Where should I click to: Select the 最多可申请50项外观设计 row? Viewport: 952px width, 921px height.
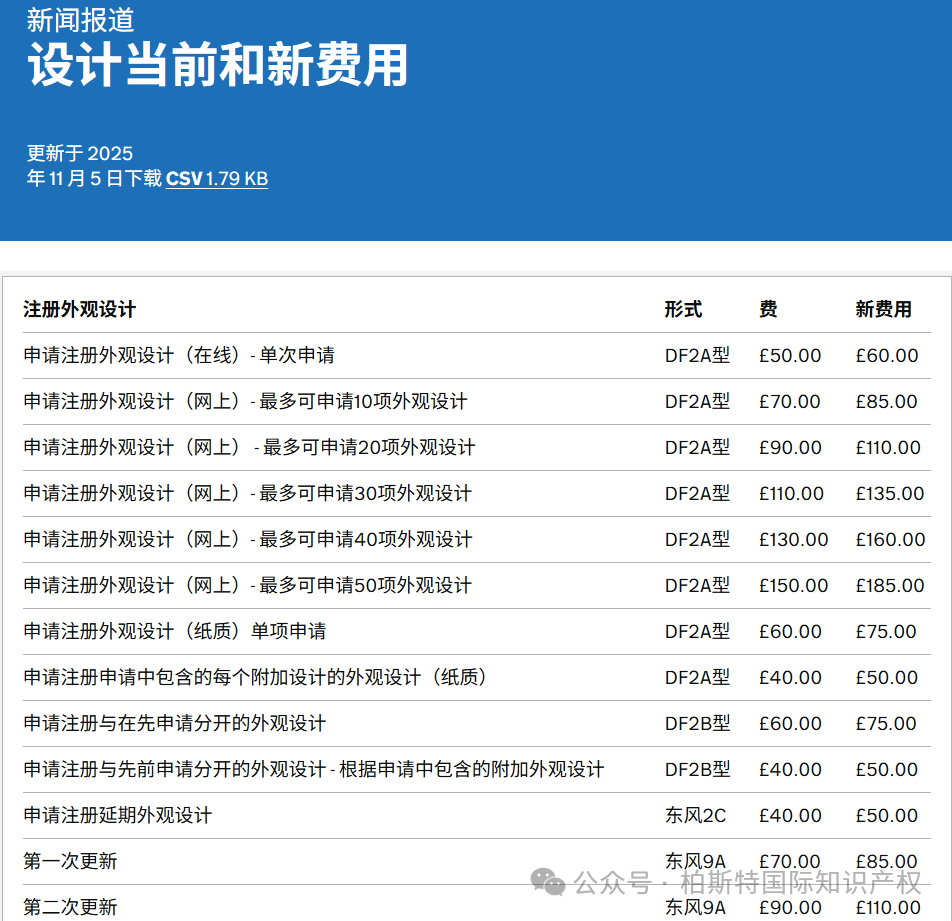[247, 585]
